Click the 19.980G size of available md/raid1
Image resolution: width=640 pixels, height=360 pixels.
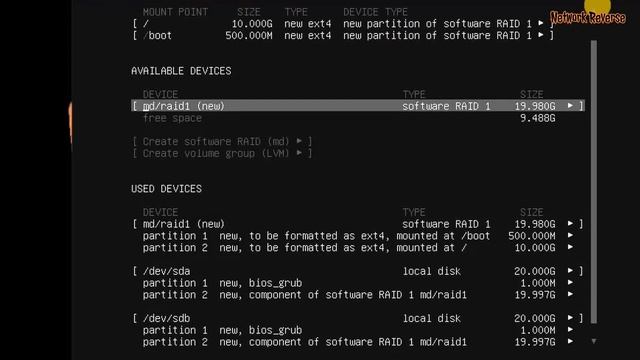tap(535, 107)
